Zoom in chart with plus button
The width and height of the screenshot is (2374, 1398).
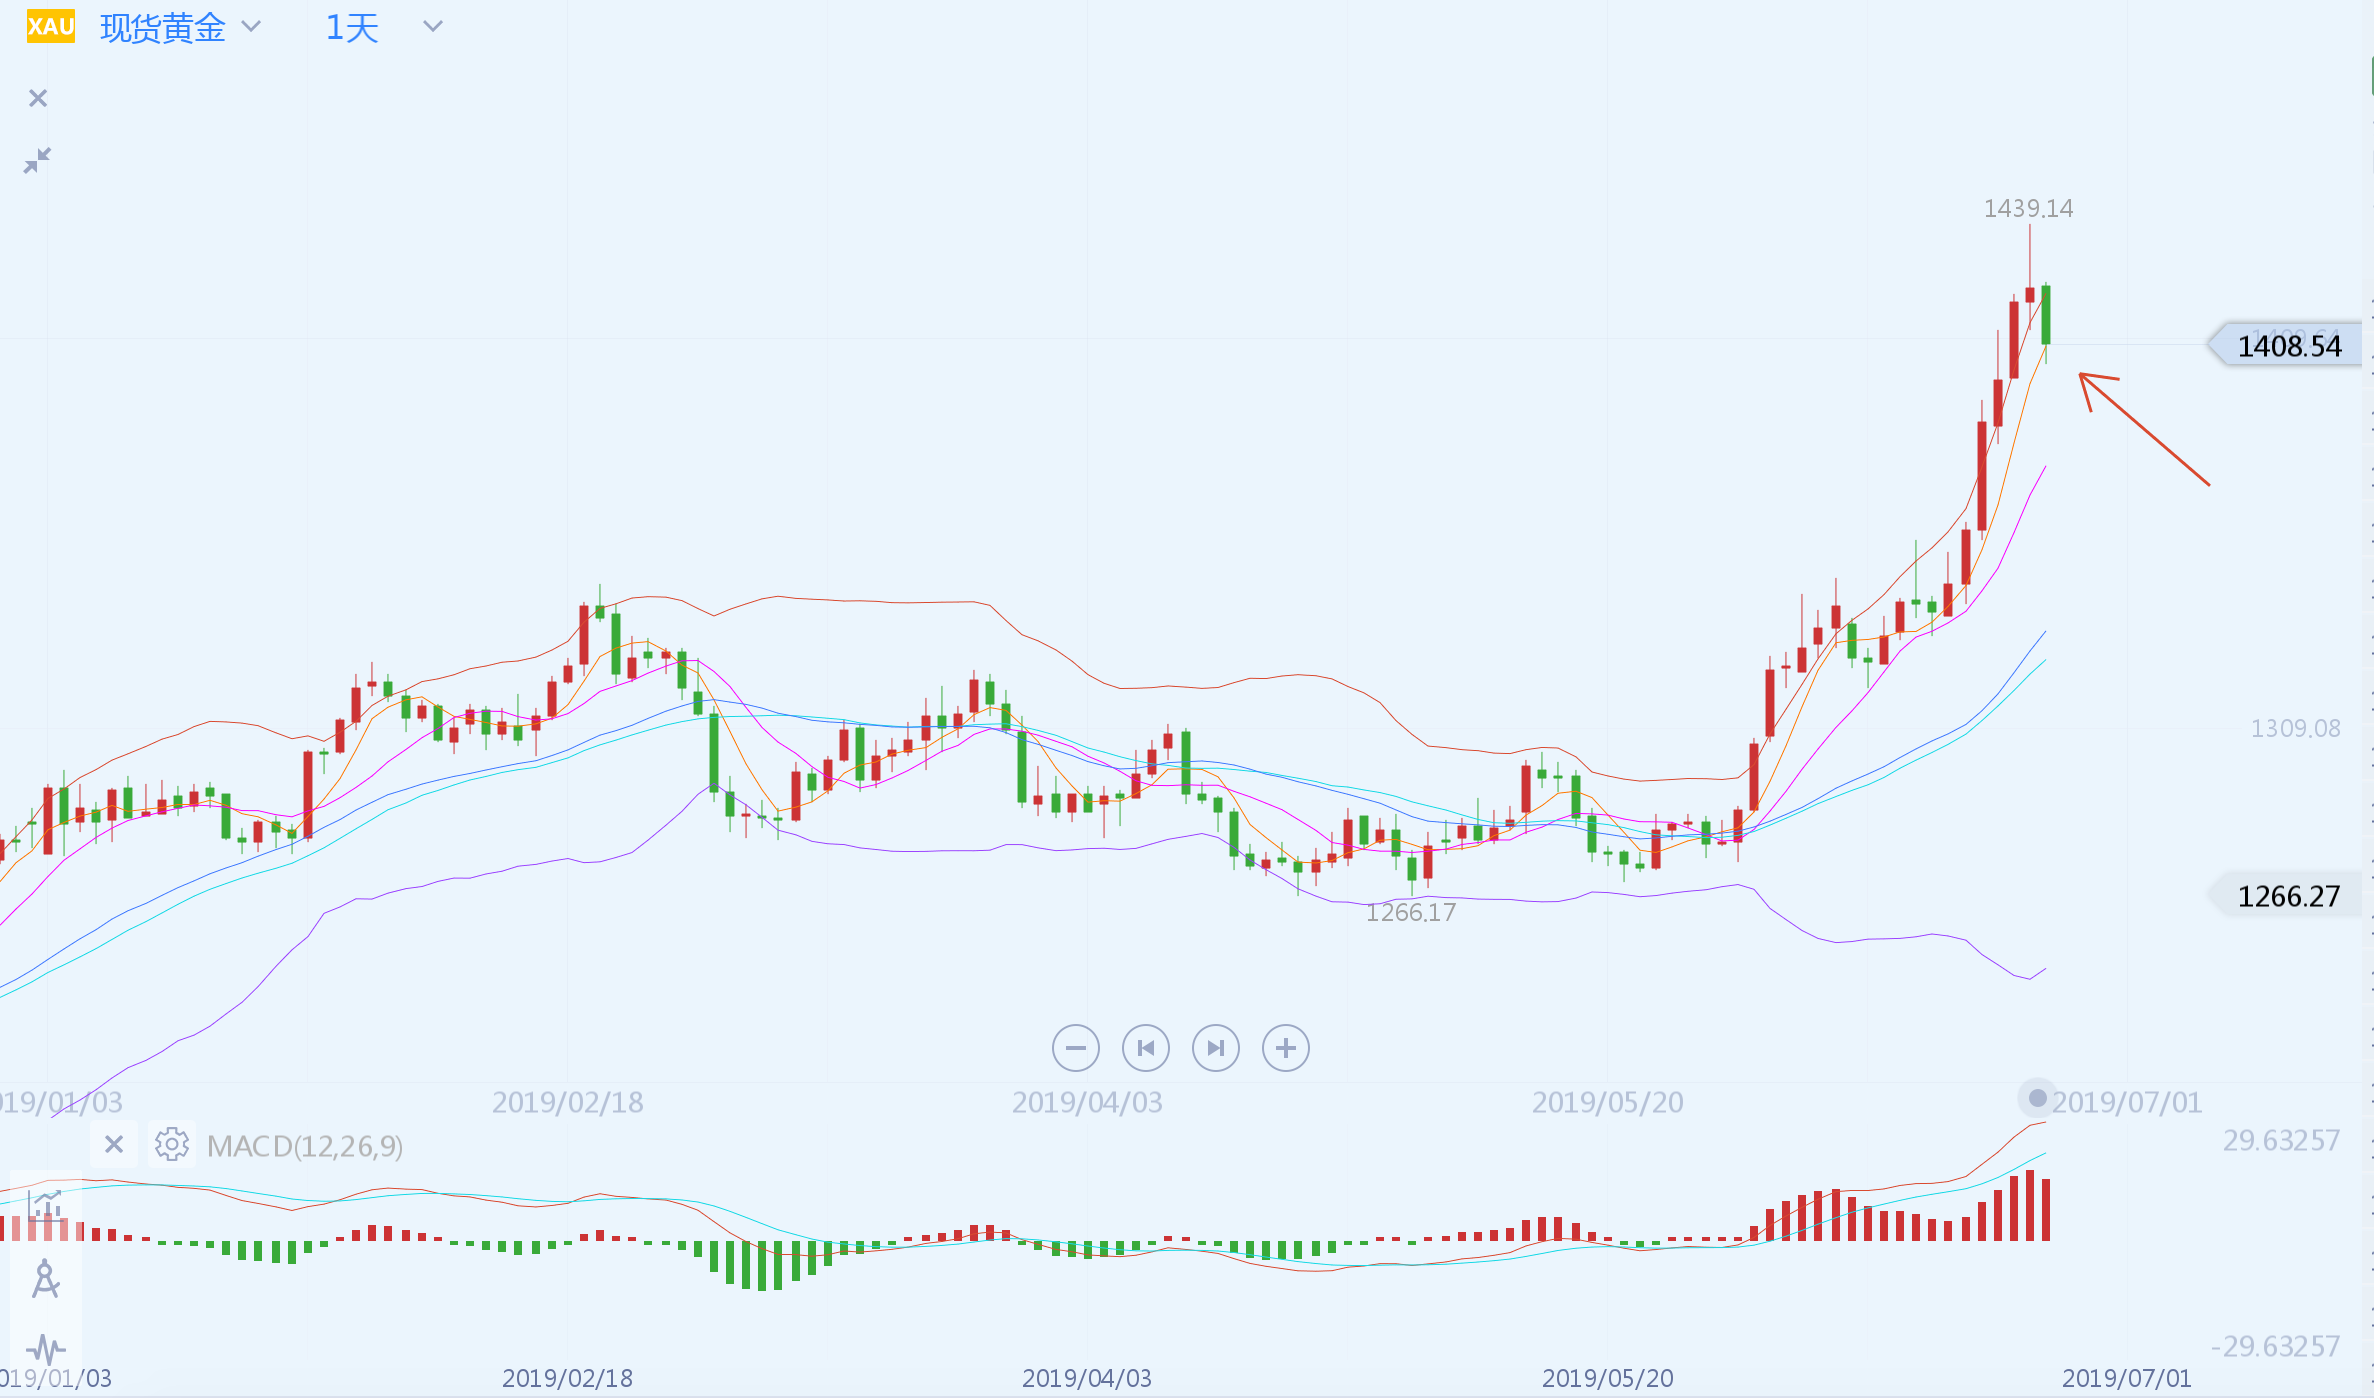click(x=1286, y=1048)
